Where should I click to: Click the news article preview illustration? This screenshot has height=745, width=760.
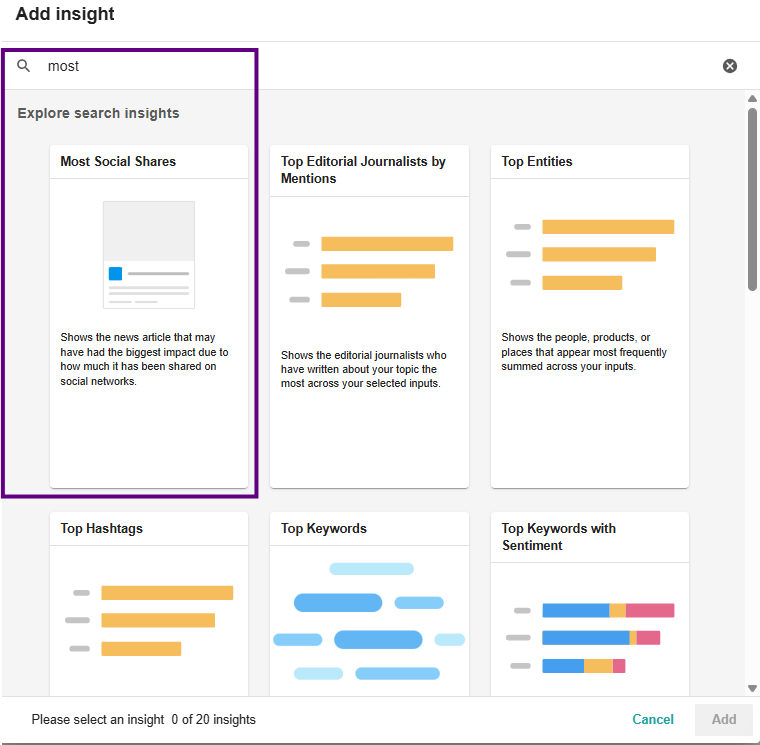149,254
